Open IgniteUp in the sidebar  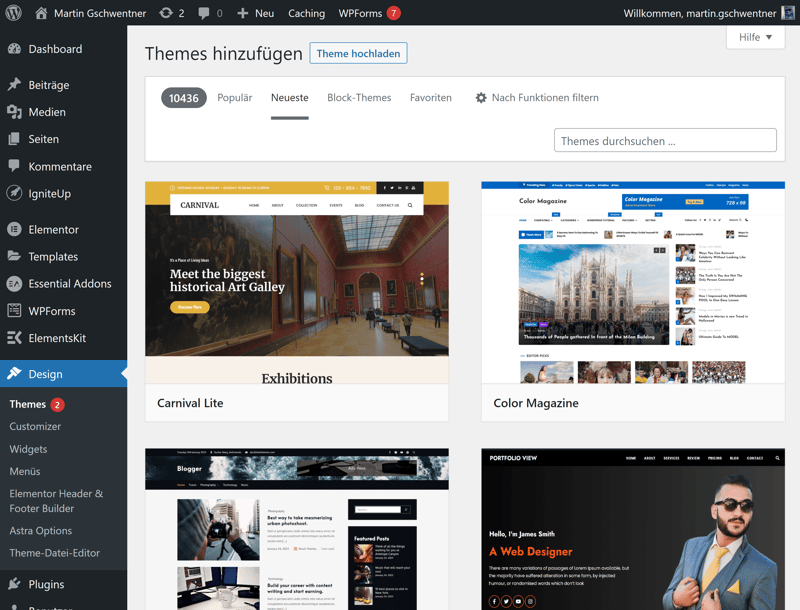click(x=49, y=193)
